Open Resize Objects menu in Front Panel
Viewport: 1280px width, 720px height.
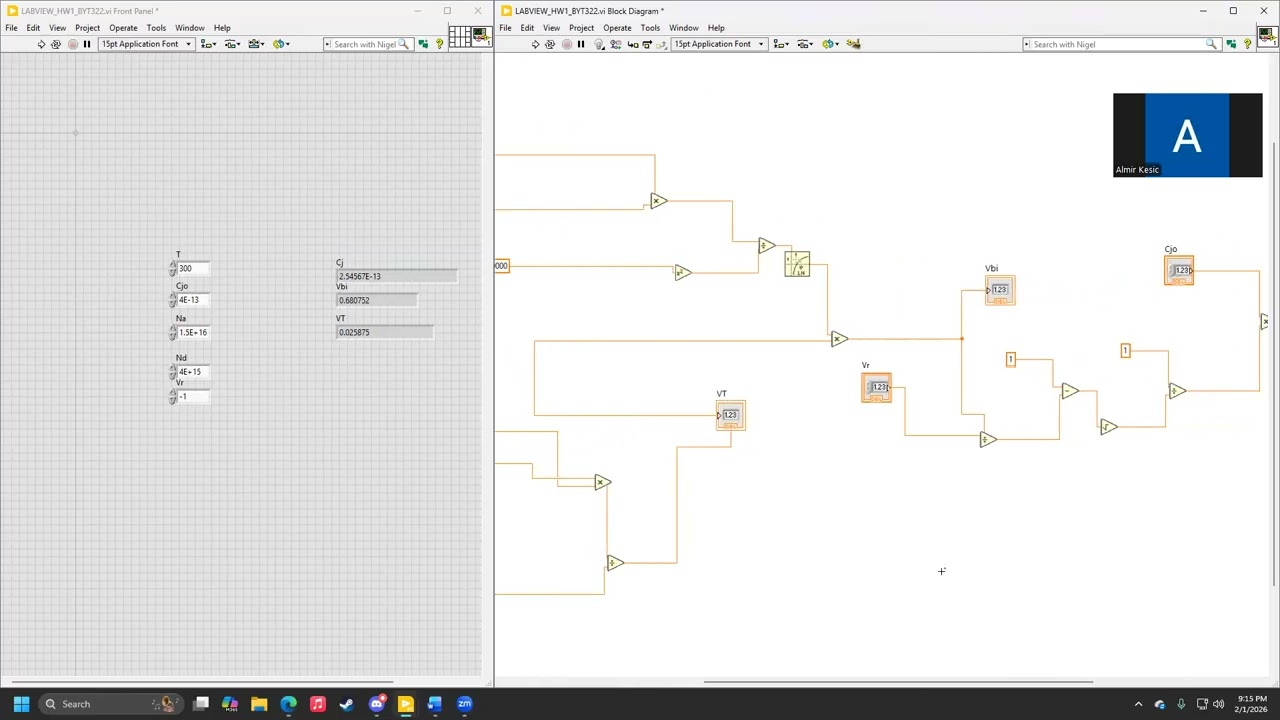[x=256, y=44]
